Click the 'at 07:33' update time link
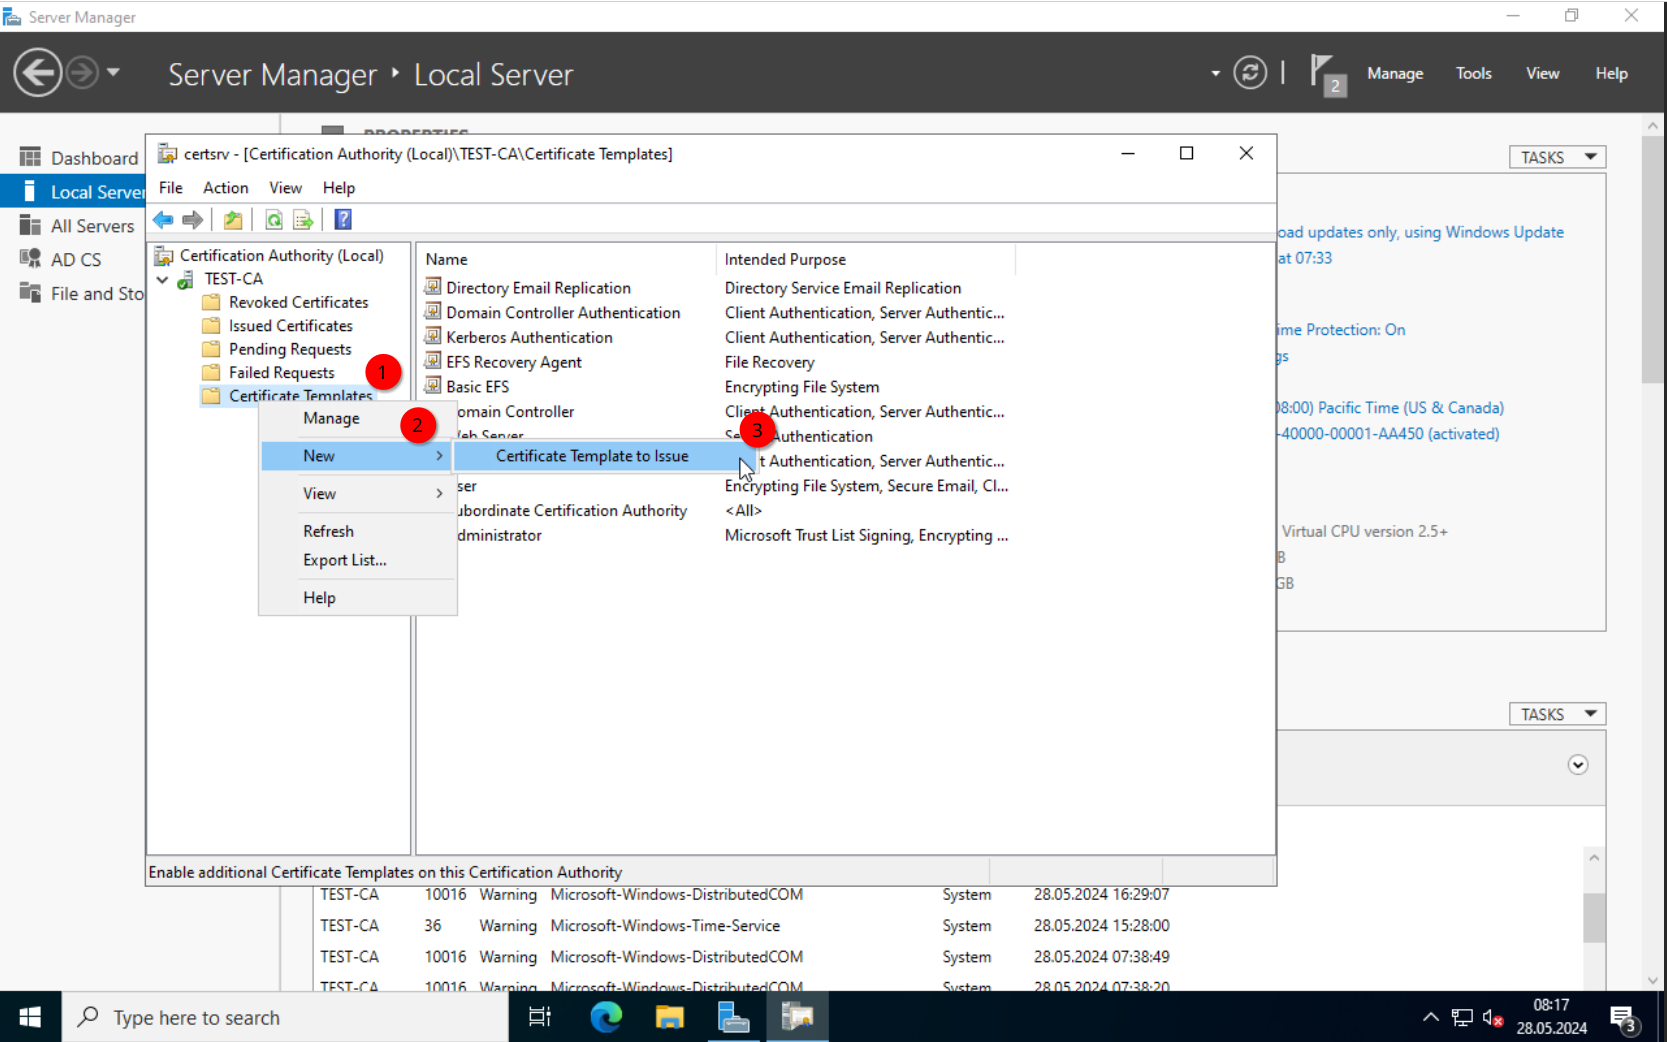 (x=1305, y=258)
